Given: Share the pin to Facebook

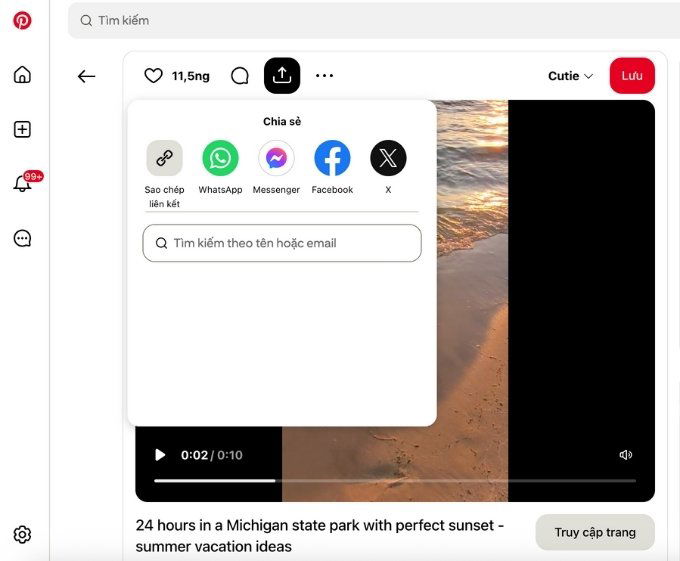Looking at the screenshot, I should click(332, 159).
